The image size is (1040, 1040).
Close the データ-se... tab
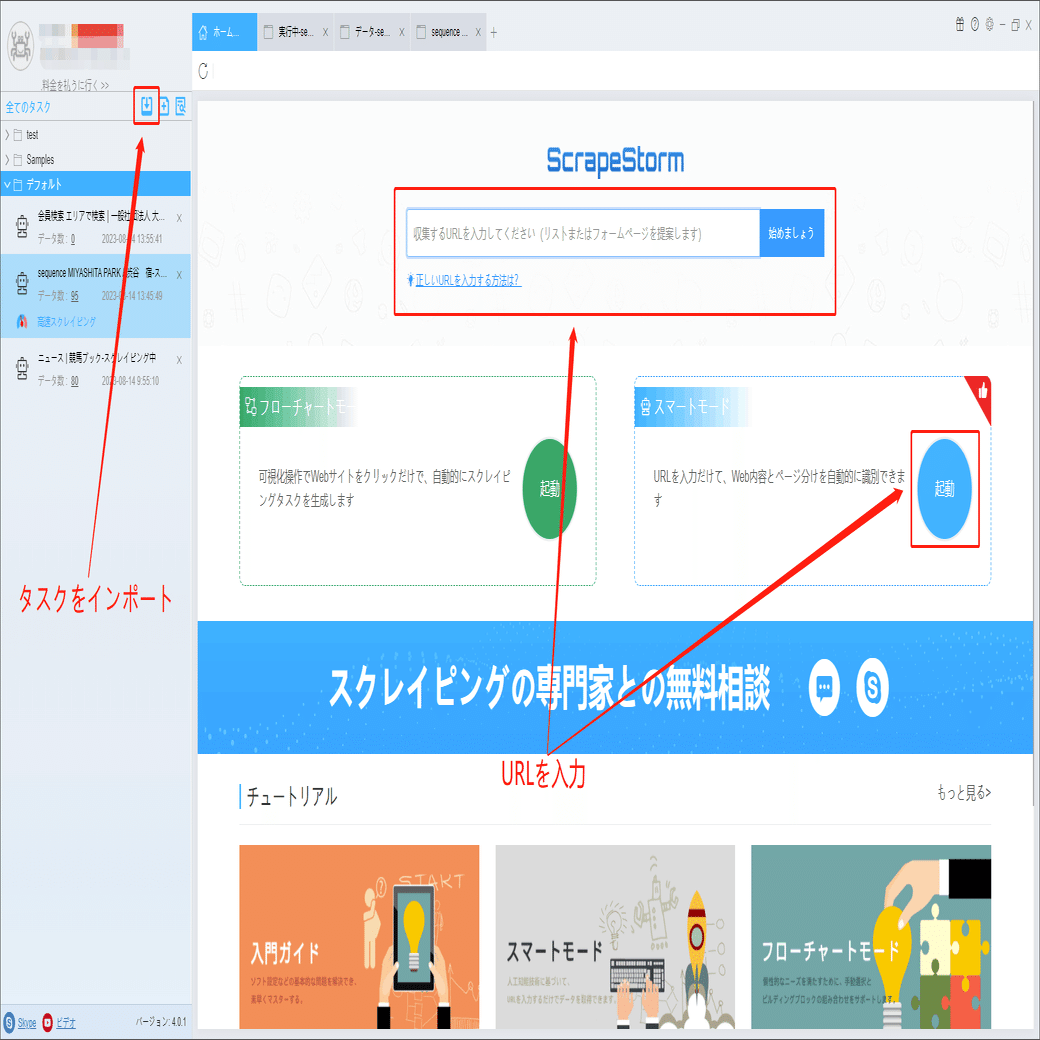click(x=401, y=32)
